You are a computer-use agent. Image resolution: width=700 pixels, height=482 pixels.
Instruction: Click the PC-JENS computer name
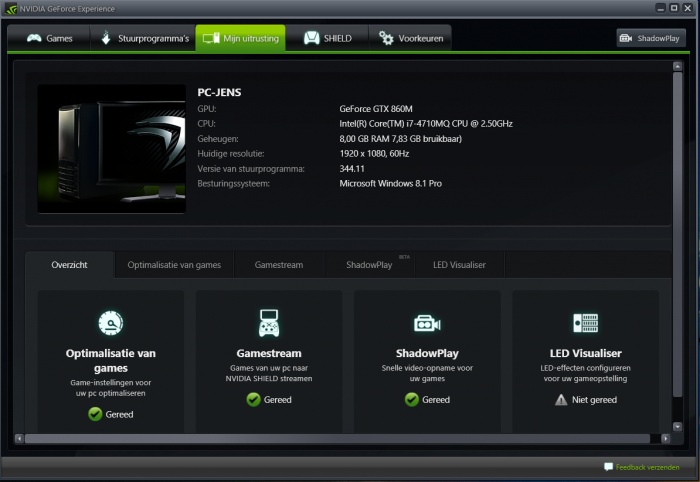(x=219, y=92)
